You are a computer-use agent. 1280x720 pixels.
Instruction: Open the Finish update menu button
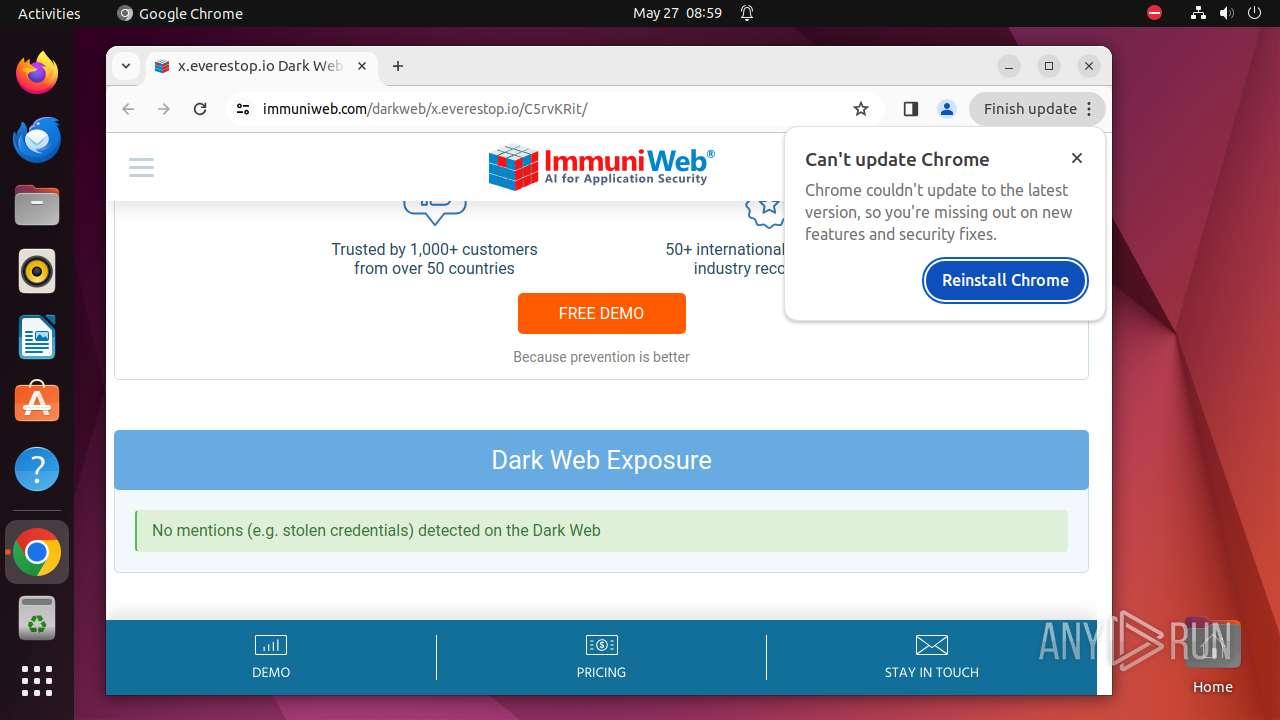[1037, 109]
